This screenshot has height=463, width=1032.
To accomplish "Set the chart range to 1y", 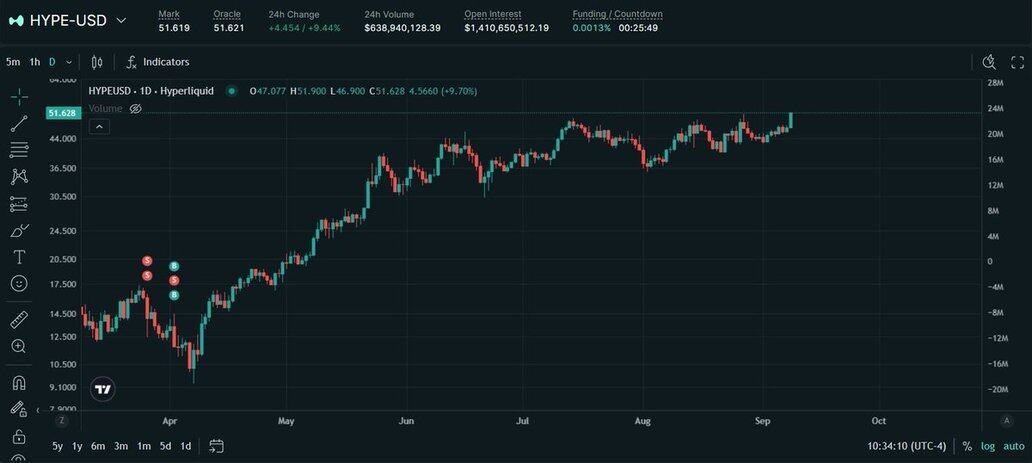I will click(77, 447).
